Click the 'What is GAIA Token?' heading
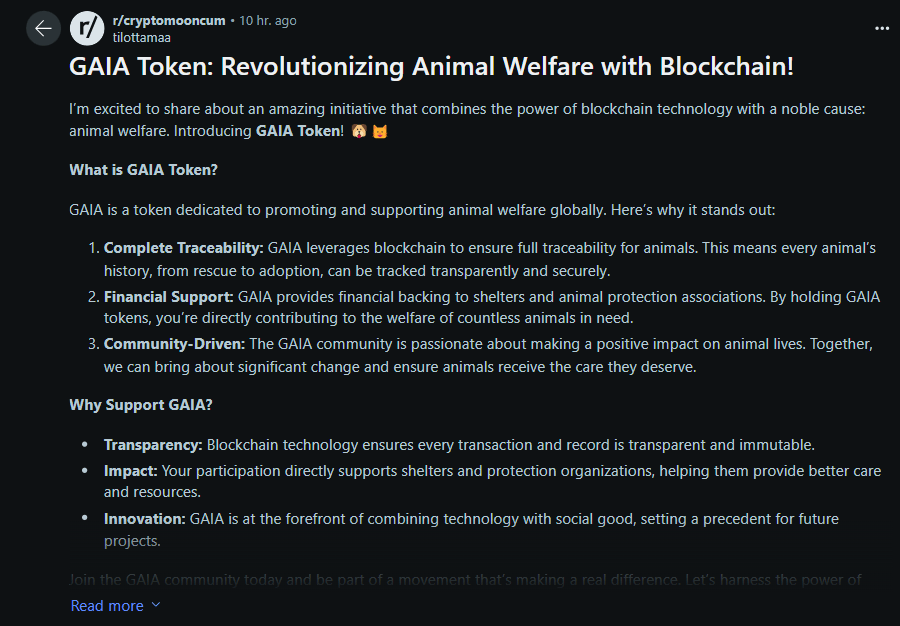Viewport: 900px width, 626px height. (143, 170)
